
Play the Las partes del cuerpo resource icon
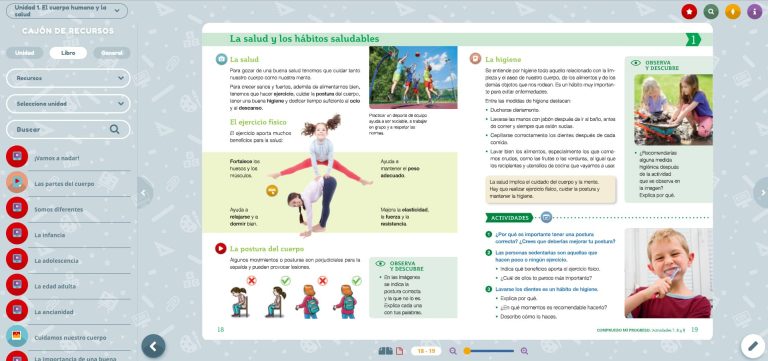click(x=17, y=182)
